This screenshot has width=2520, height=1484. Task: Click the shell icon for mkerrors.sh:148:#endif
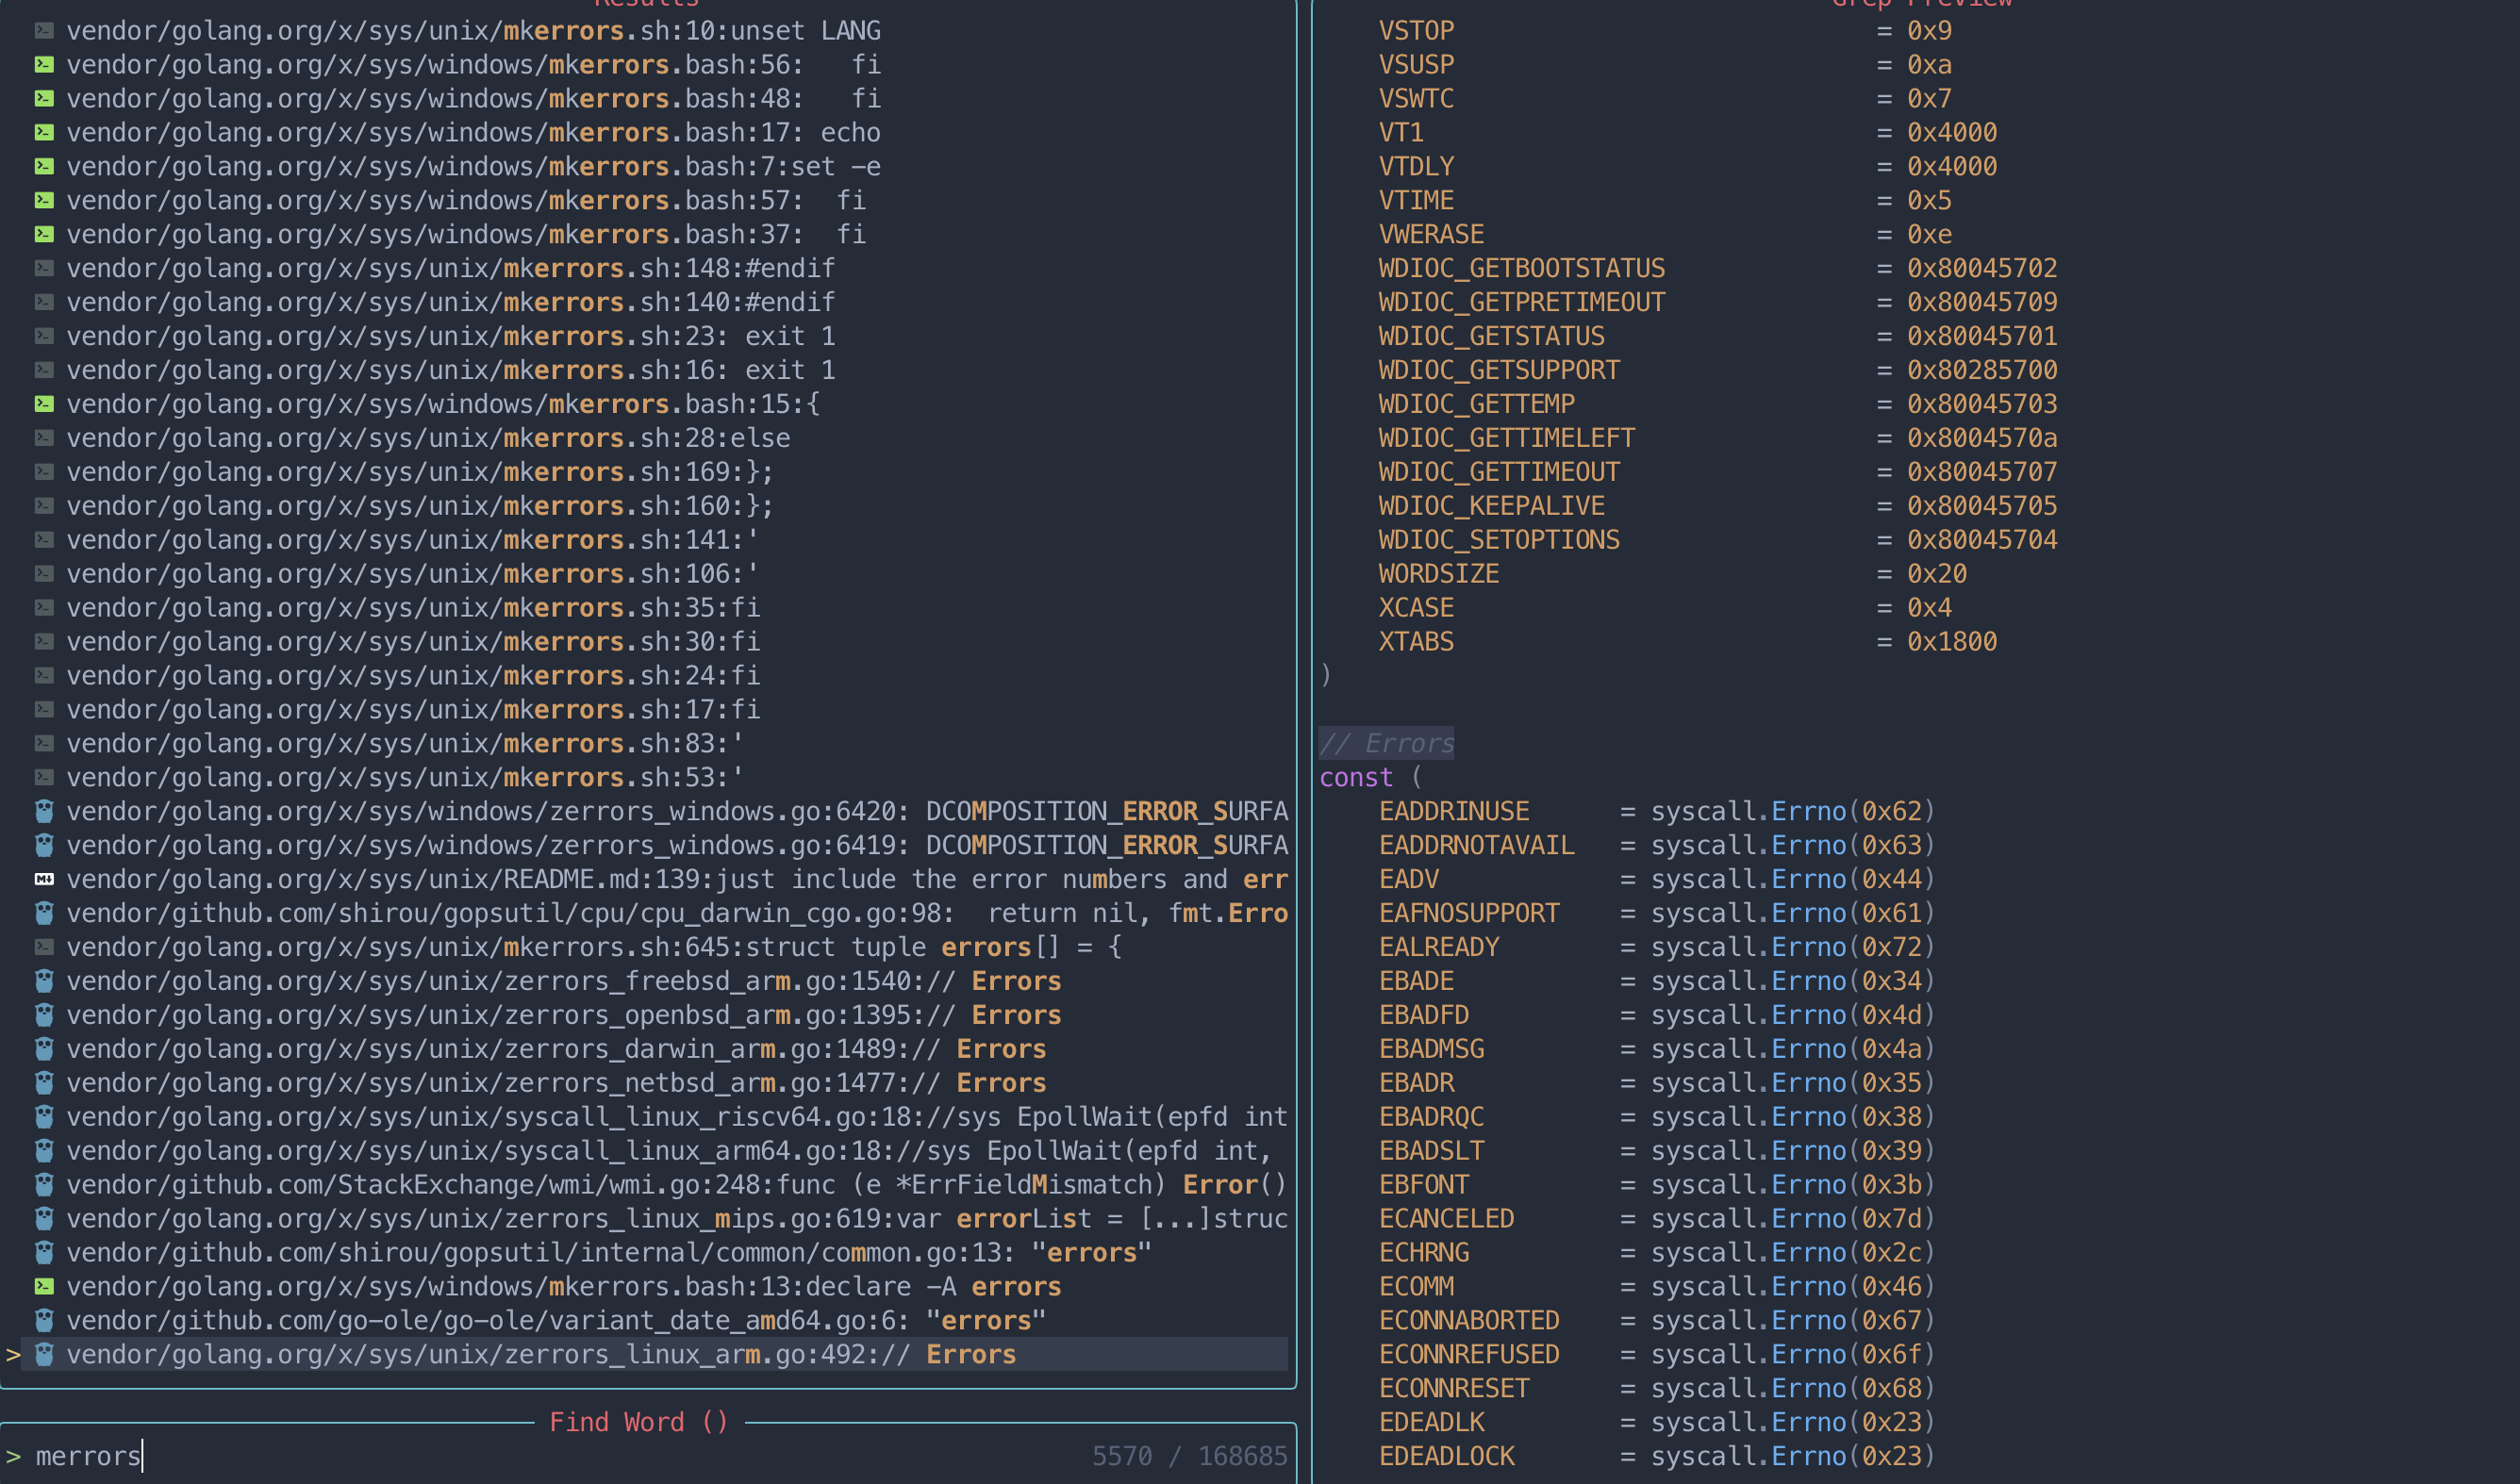[x=44, y=268]
